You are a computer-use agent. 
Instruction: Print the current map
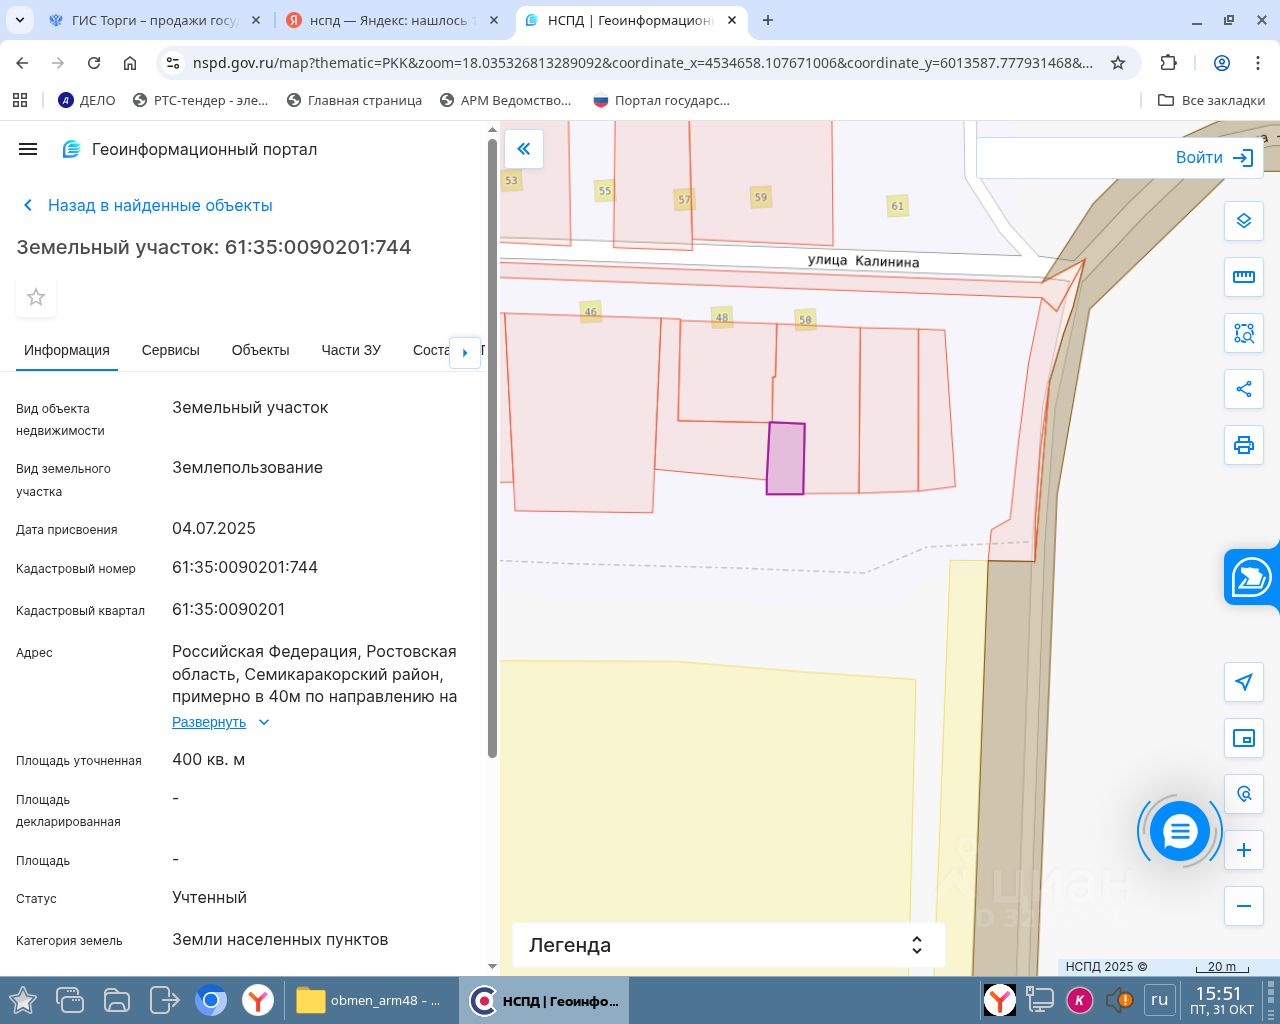[1244, 445]
